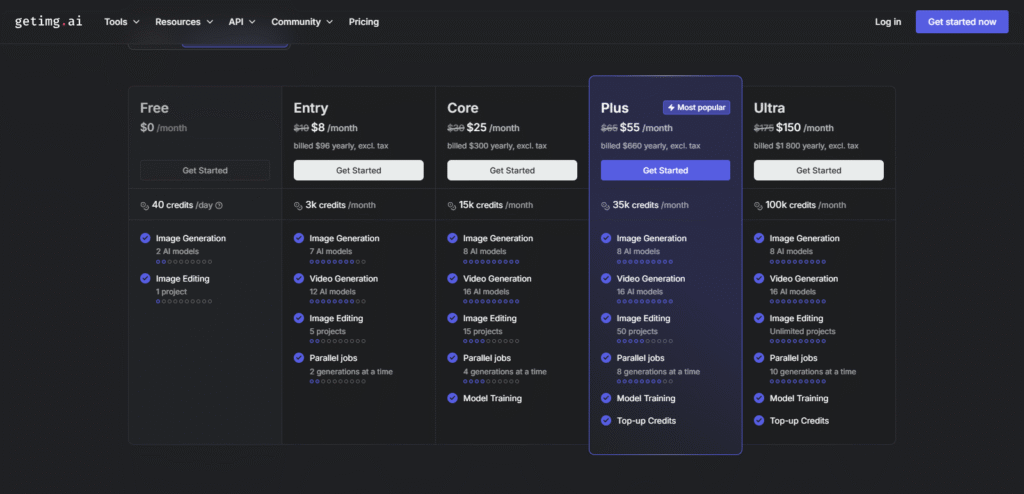Screen dimensions: 1024x494
Task: Click the lightning icon in Most popular badge
Action: click(x=672, y=107)
